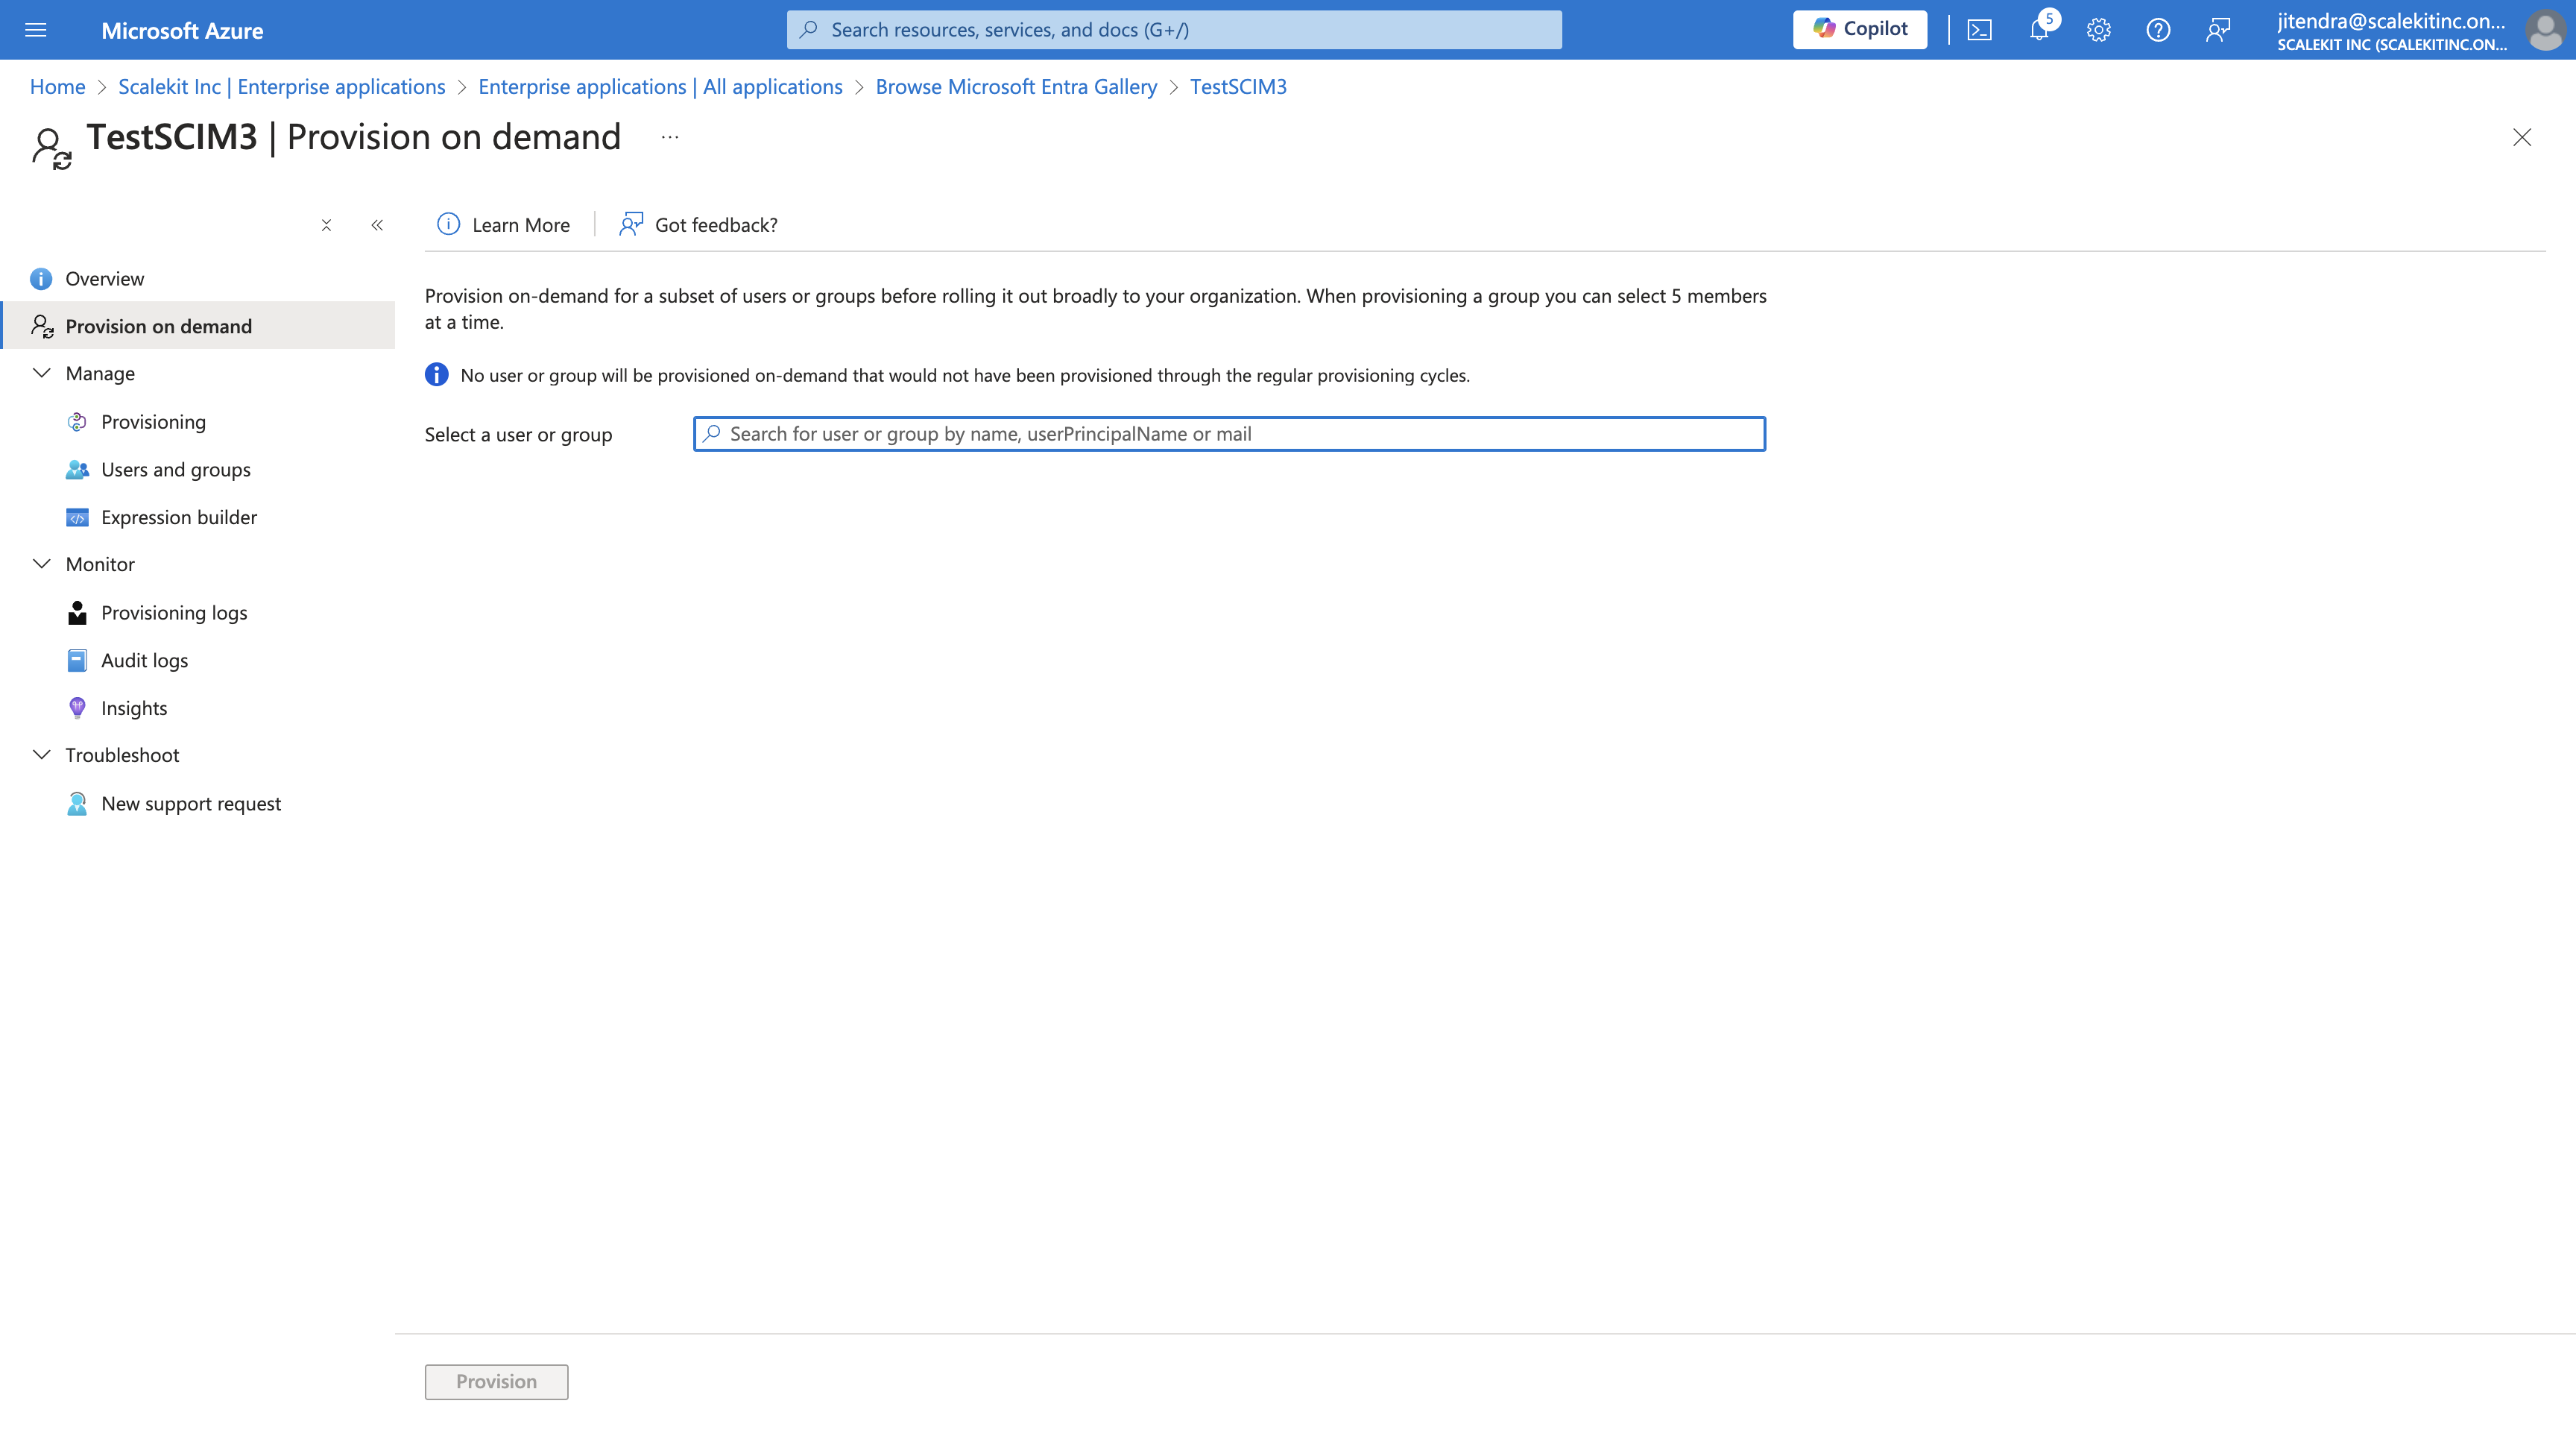Open Scalekit Inc | Enterprise applications breadcrumb
Viewport: 2576px width, 1430px height.
coord(281,86)
